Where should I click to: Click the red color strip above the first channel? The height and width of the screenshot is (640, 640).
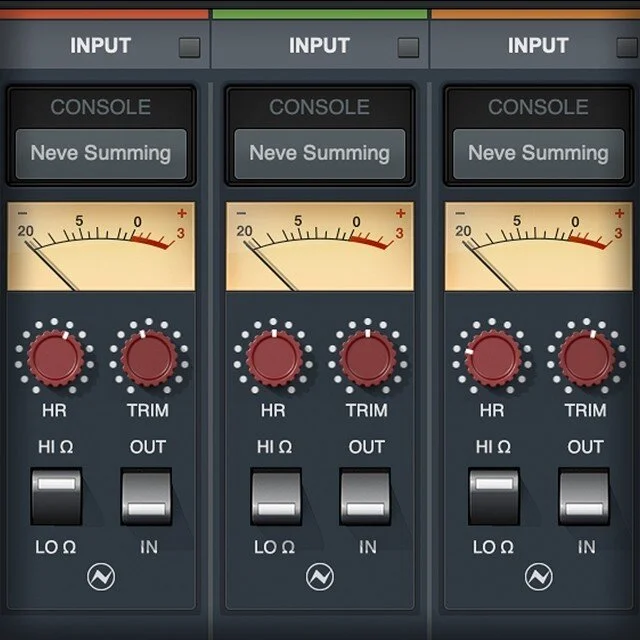click(x=104, y=14)
